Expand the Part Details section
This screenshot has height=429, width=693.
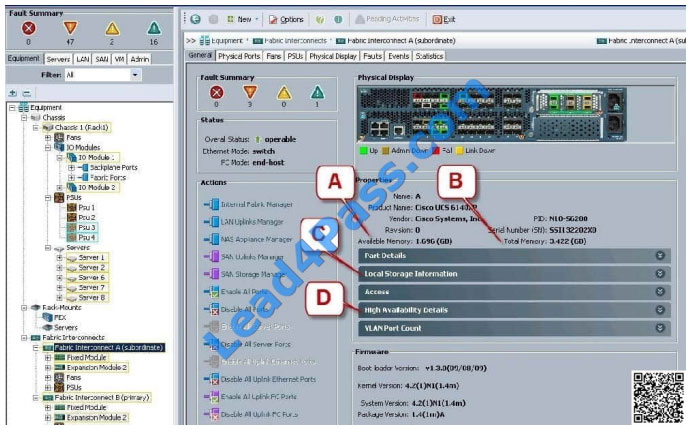(x=514, y=256)
